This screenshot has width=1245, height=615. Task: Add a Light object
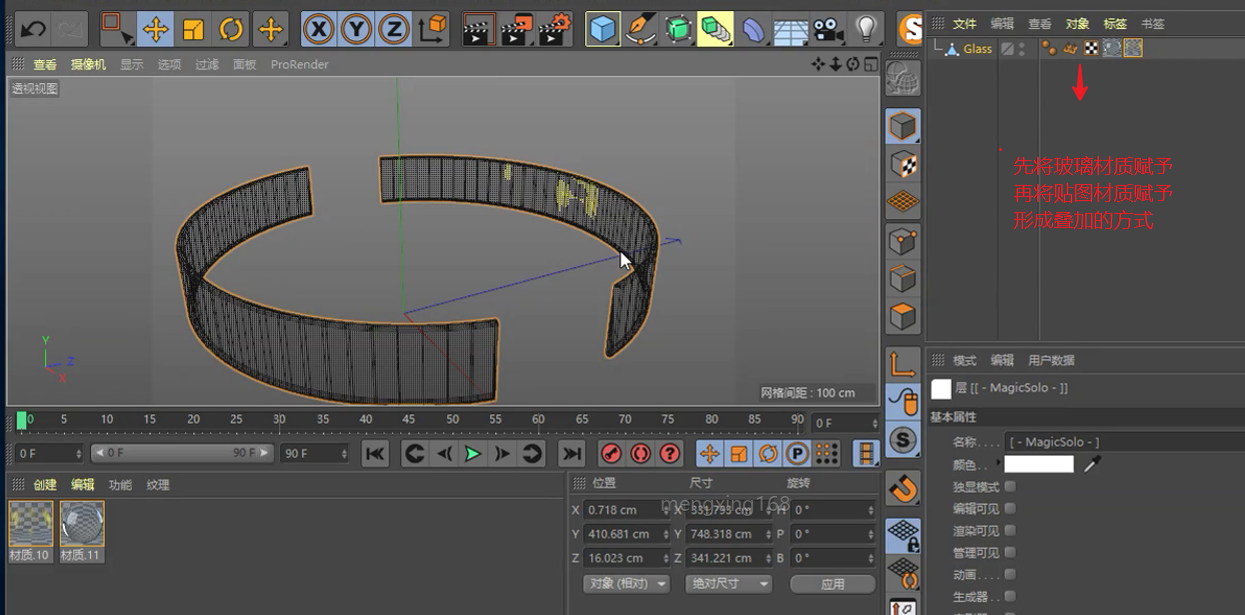coord(865,29)
